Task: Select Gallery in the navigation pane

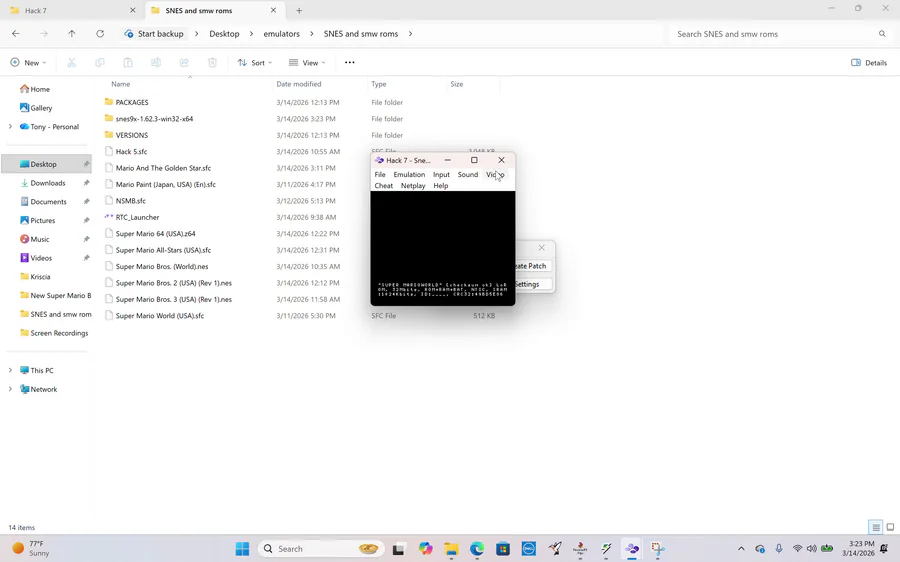Action: (x=41, y=107)
